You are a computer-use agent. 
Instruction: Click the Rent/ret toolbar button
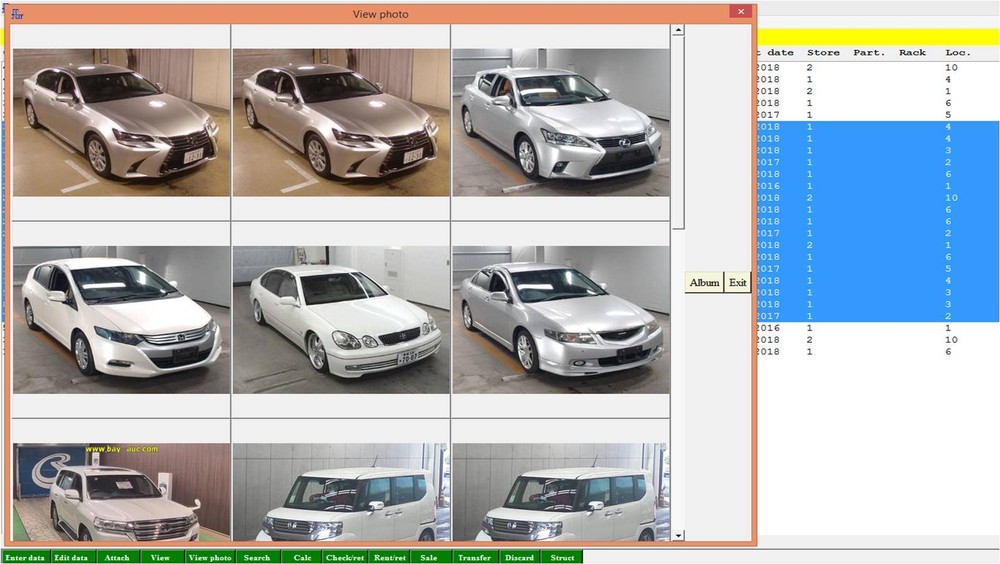tap(390, 557)
